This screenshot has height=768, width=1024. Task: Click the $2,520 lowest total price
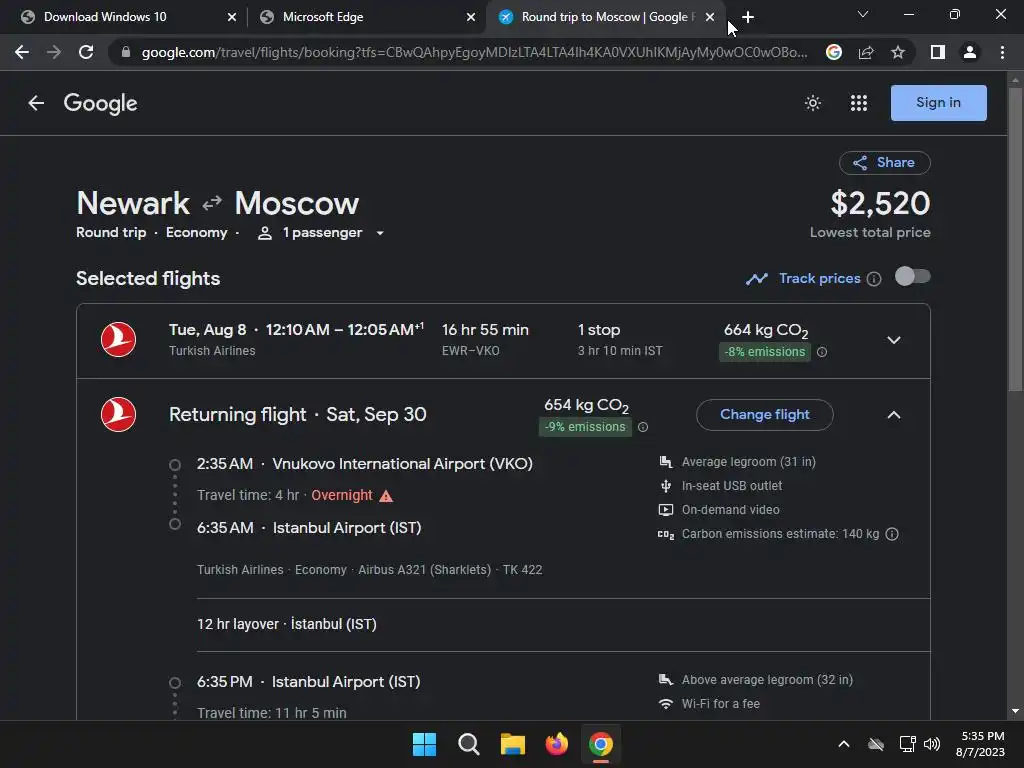pos(880,203)
